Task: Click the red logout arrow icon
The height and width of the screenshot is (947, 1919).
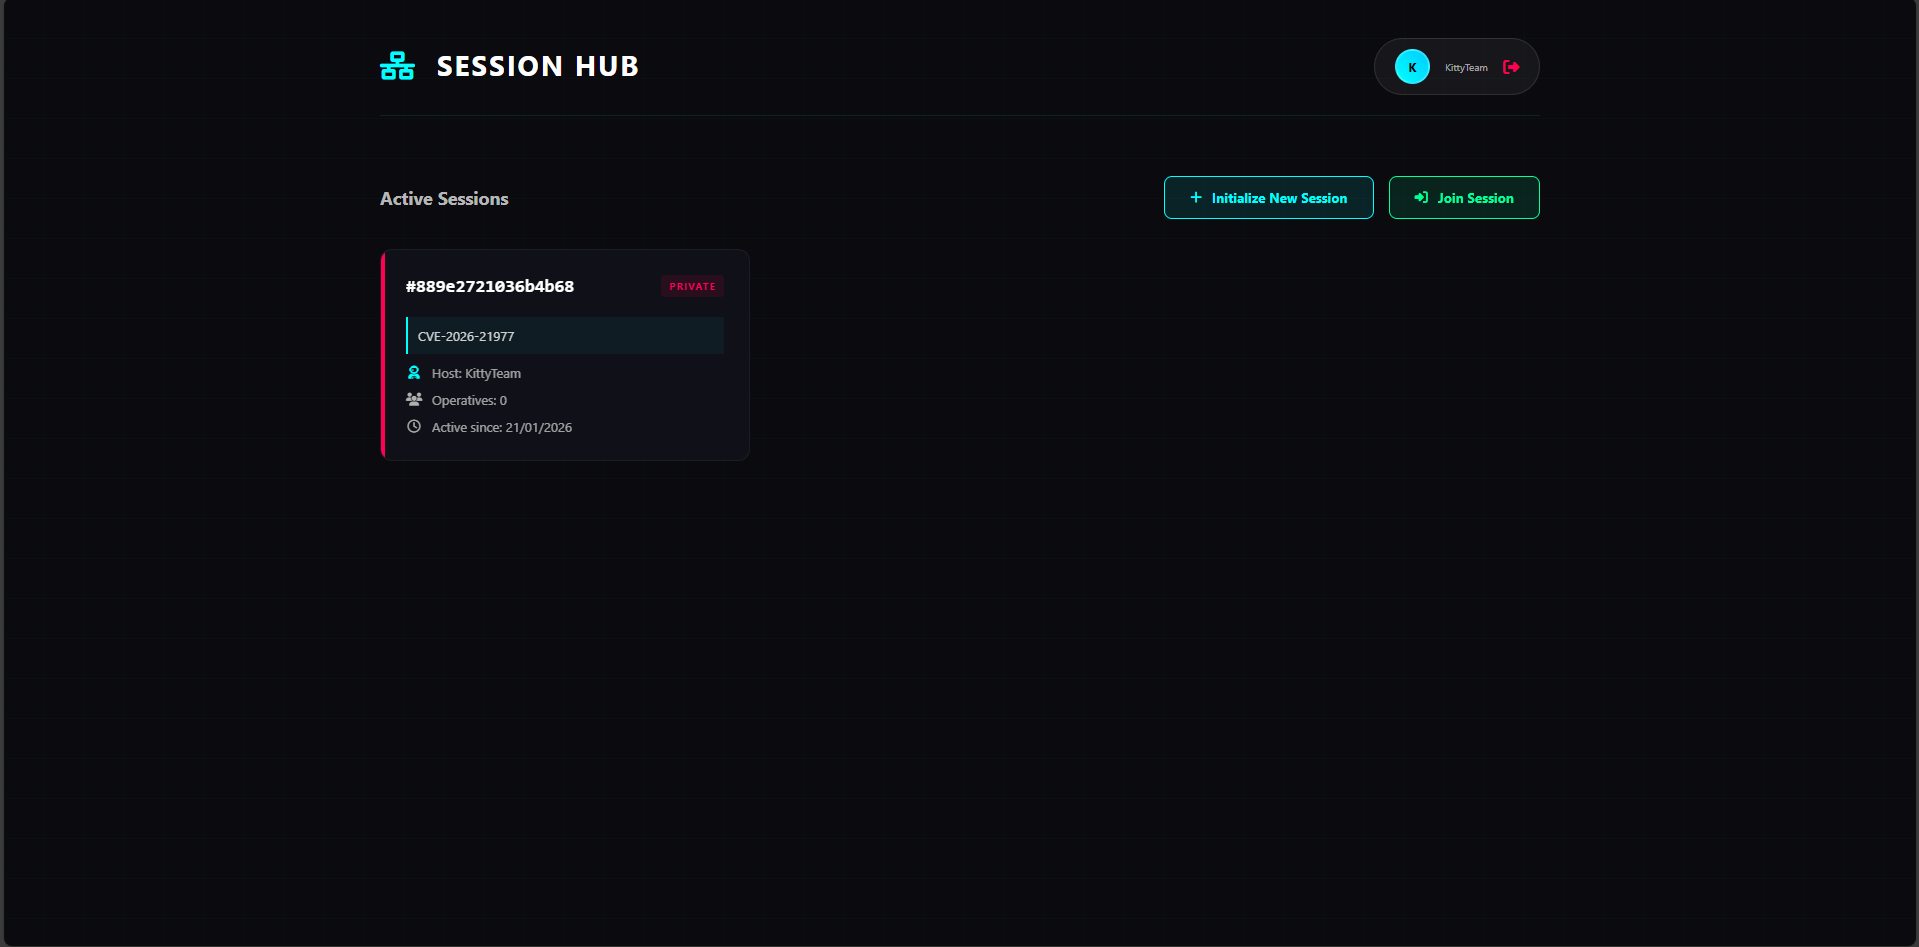Action: (x=1511, y=67)
